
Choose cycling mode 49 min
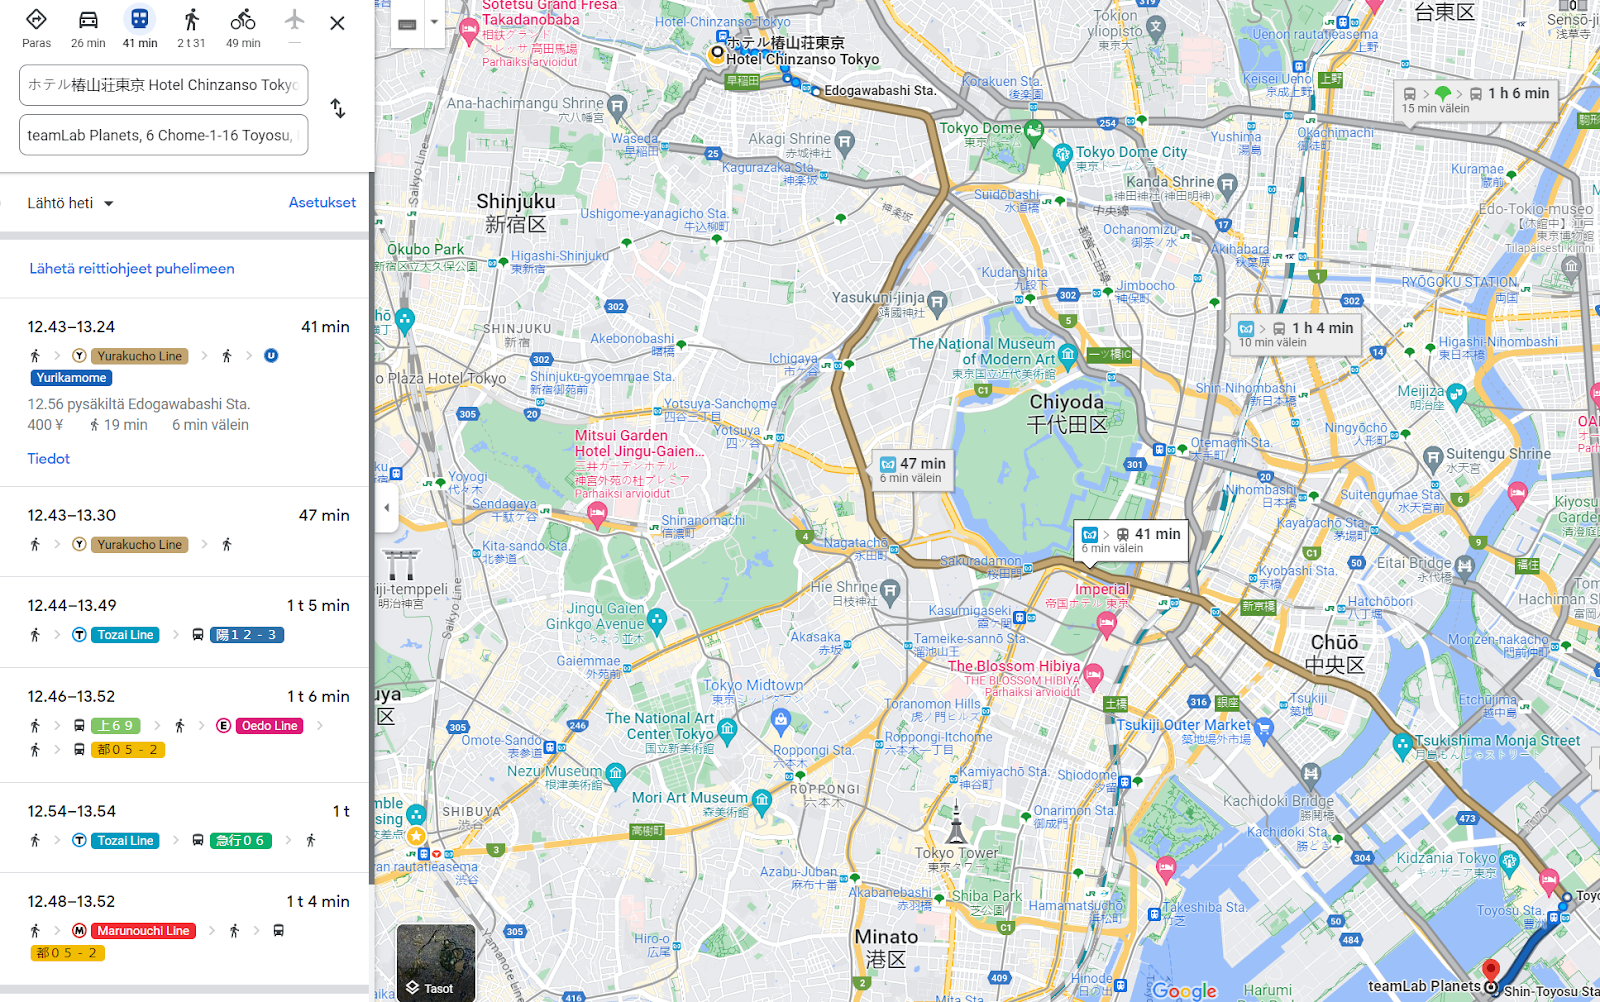pos(243,28)
